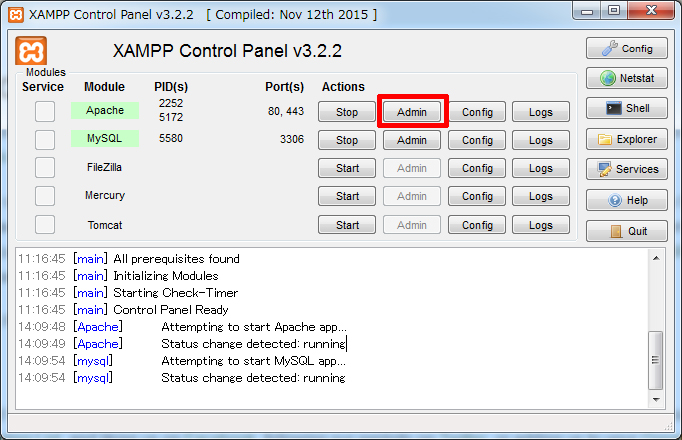Open Apache Config options

(477, 112)
